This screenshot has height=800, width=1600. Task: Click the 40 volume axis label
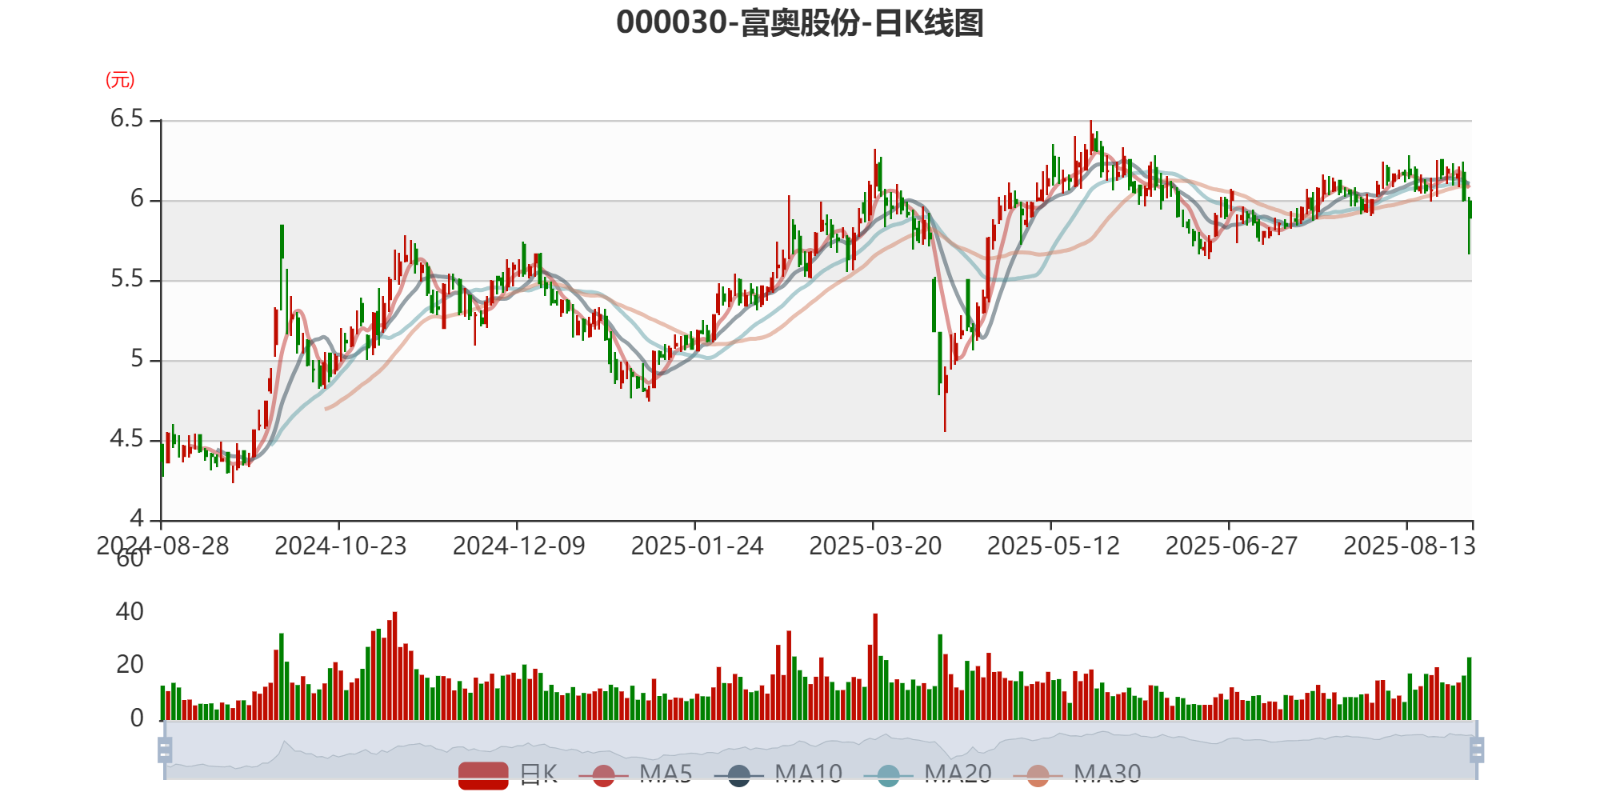(x=130, y=612)
